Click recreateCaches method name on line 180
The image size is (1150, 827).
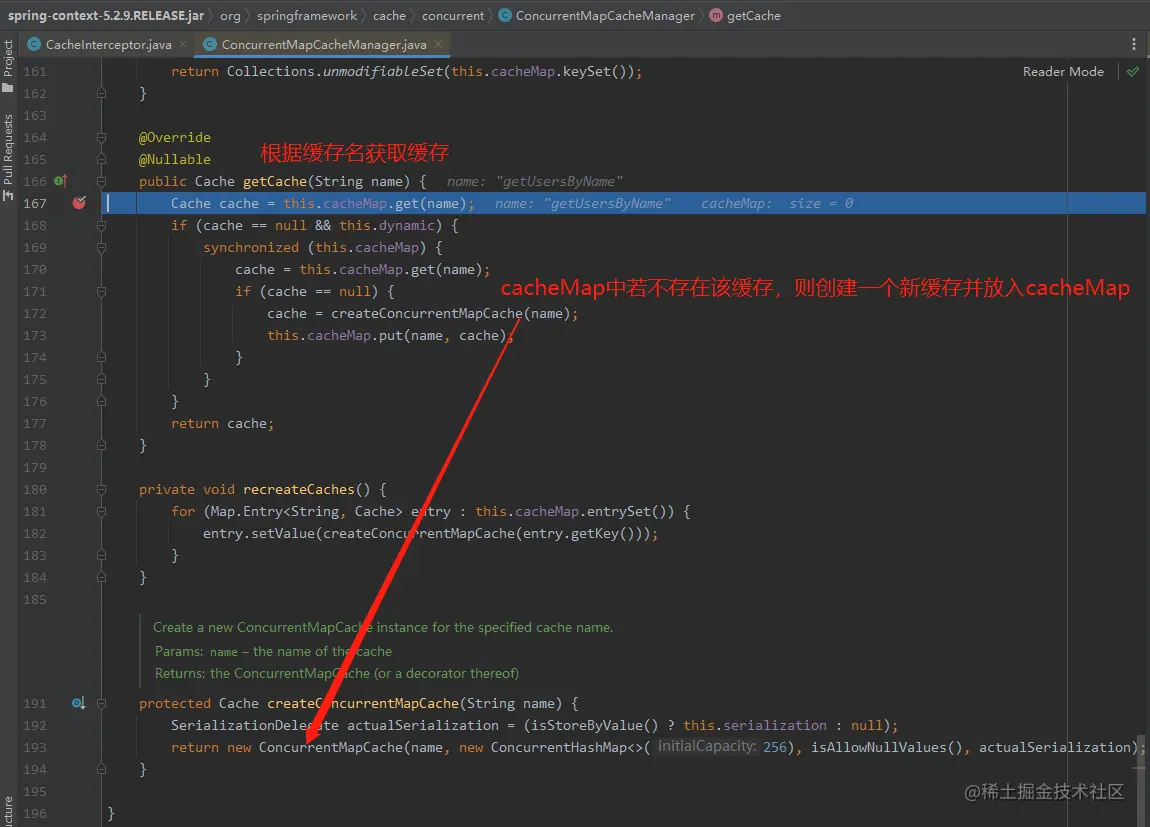(299, 489)
